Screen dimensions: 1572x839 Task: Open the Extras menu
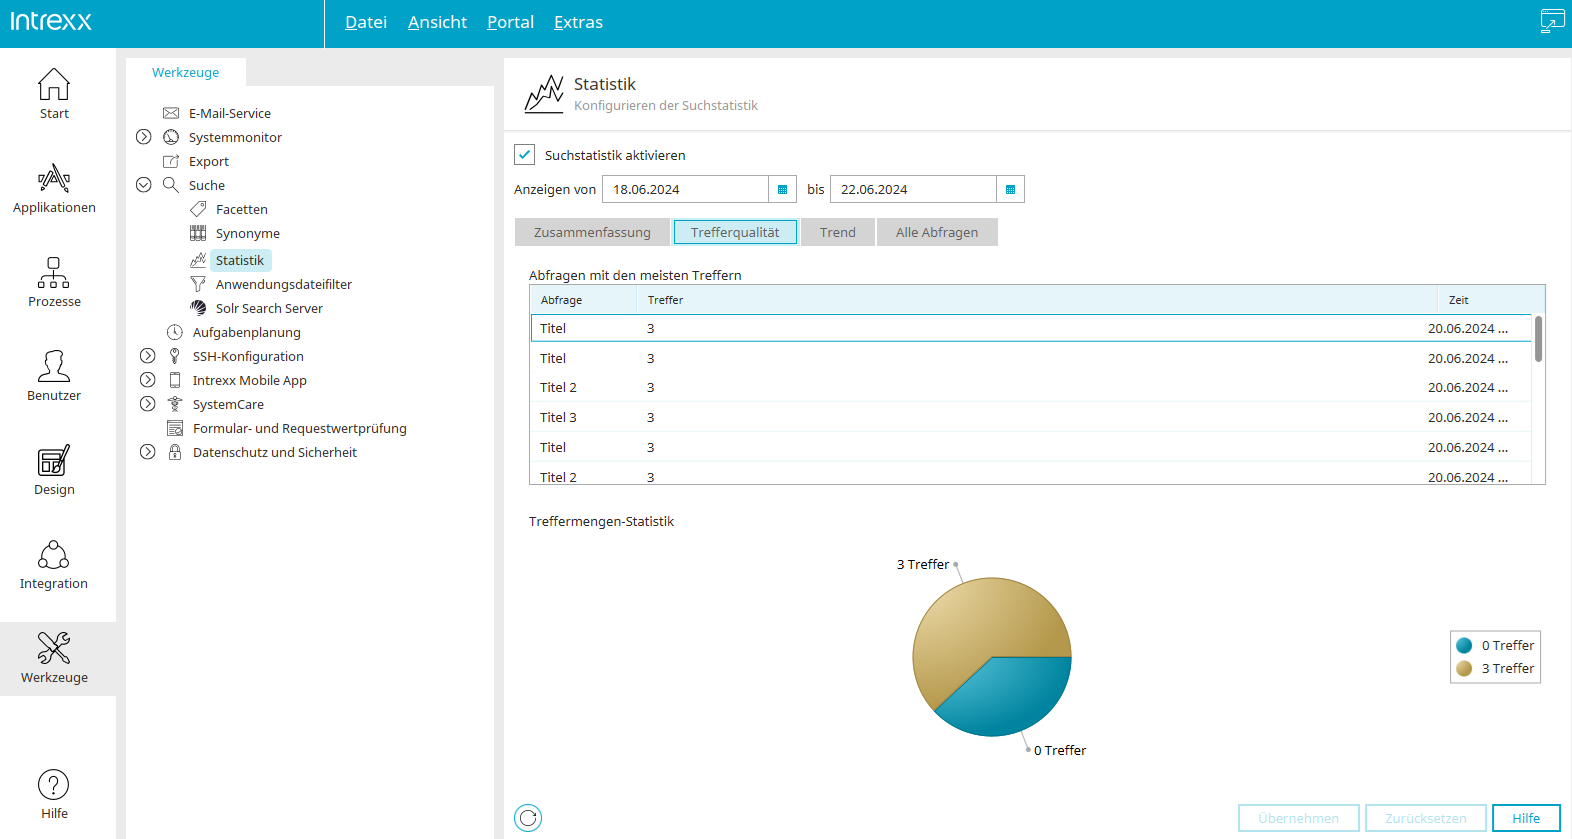click(x=578, y=22)
